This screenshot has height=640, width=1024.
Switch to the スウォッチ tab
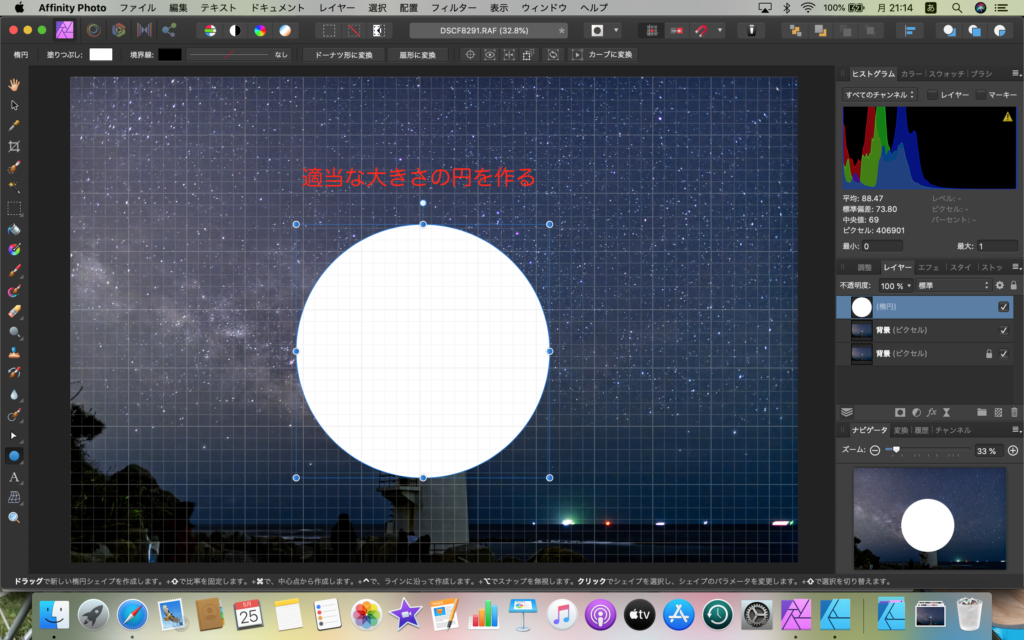pos(946,74)
